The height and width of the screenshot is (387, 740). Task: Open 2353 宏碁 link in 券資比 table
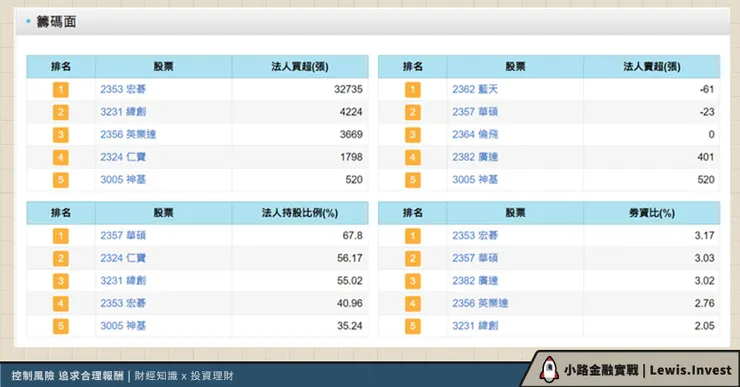[475, 235]
